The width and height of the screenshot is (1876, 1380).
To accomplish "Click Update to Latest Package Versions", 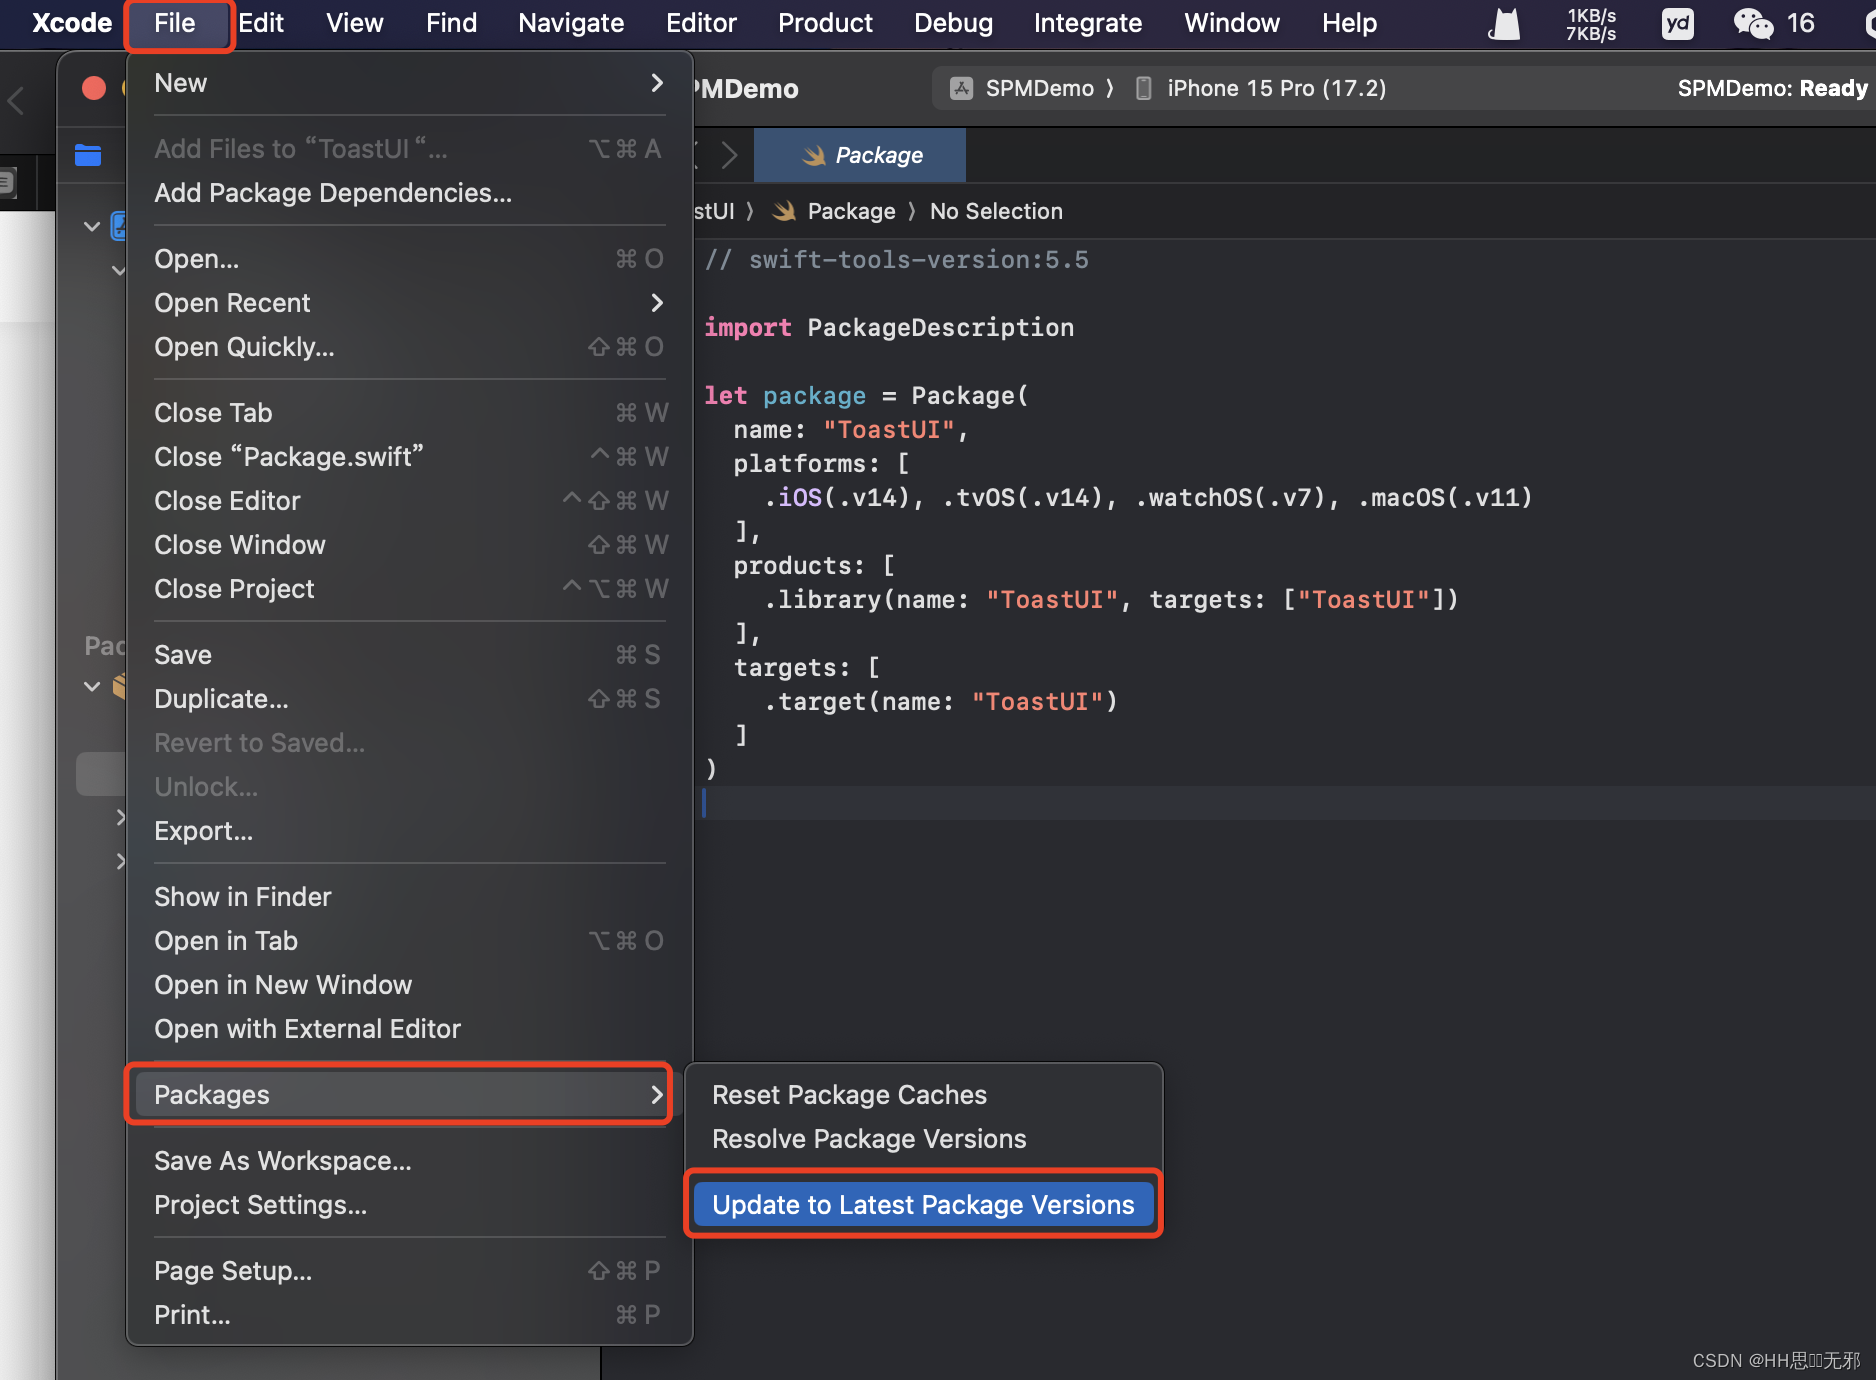I will click(924, 1205).
